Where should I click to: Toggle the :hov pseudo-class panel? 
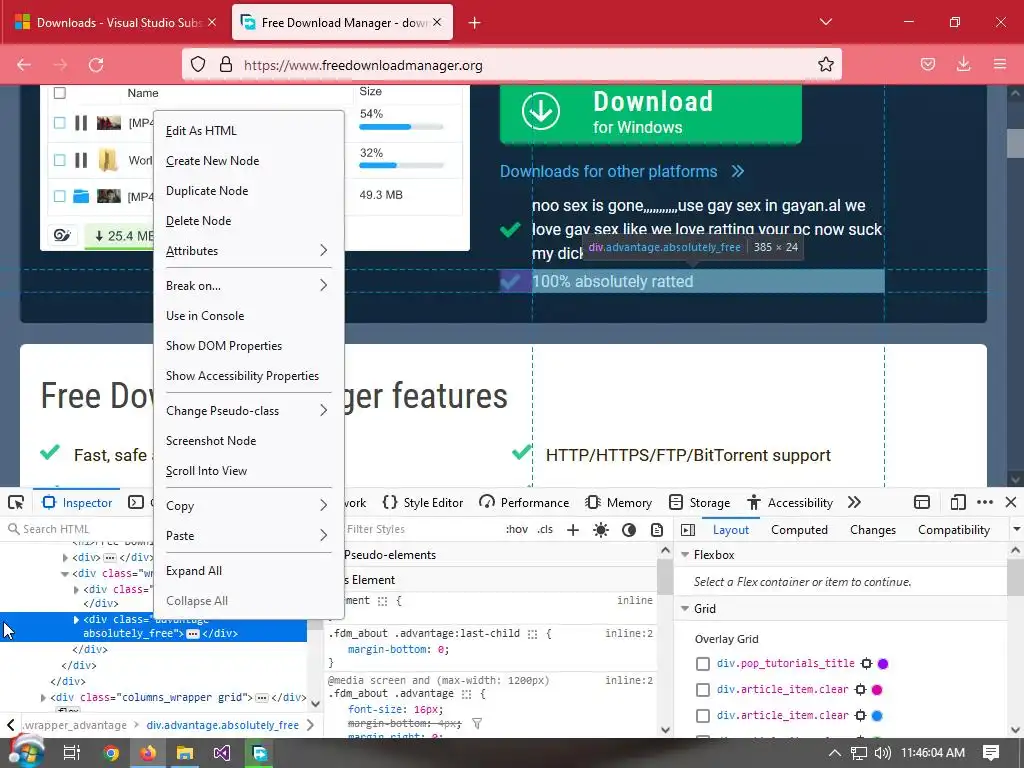tap(517, 530)
